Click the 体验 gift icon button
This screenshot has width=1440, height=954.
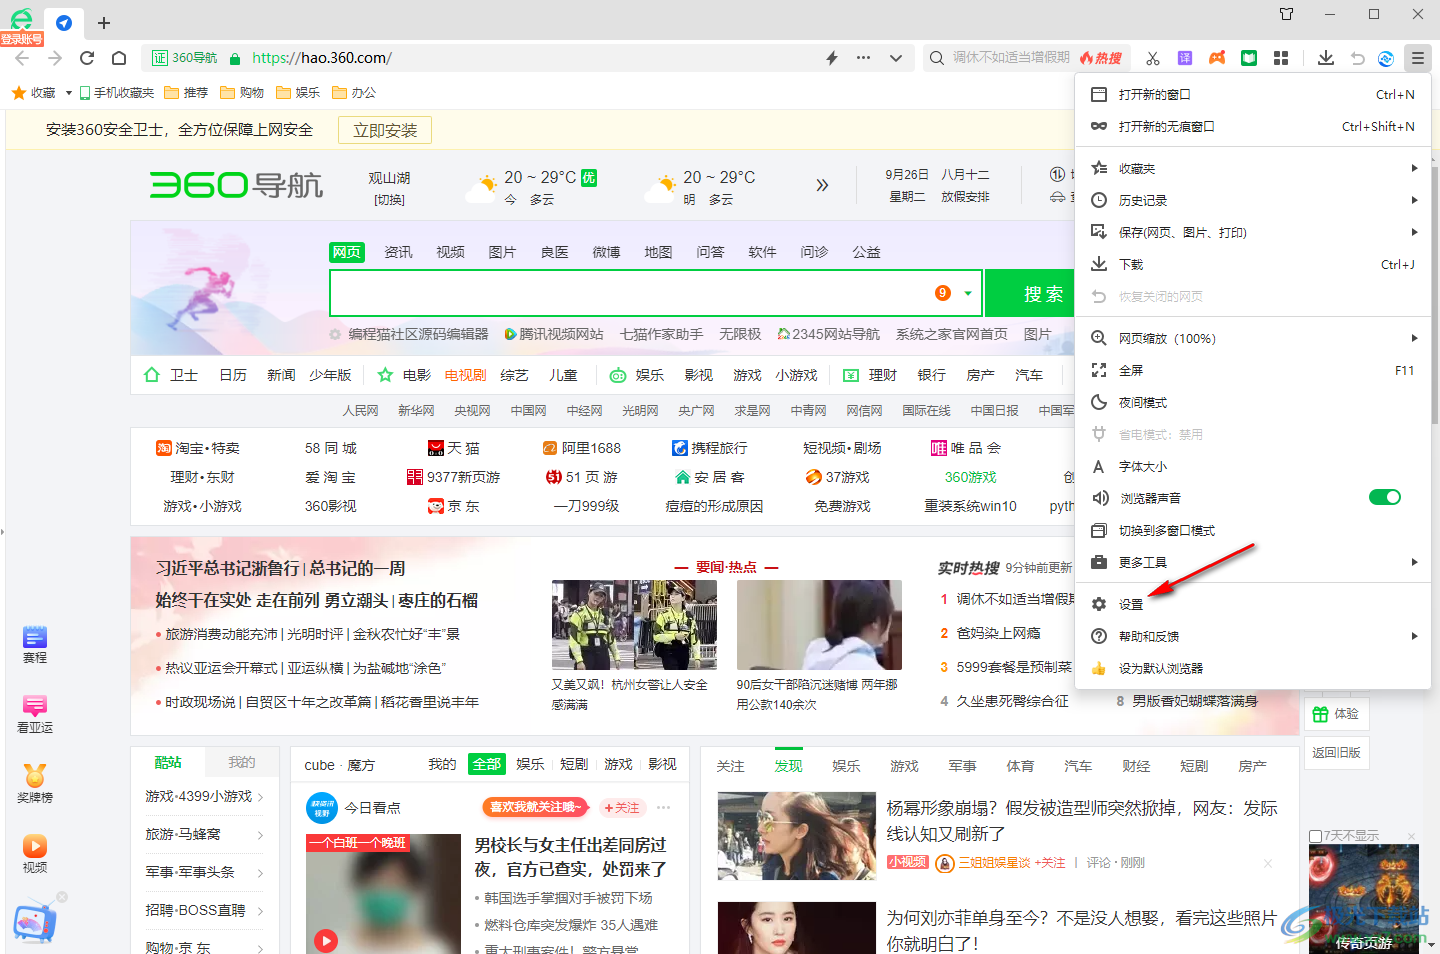click(x=1335, y=714)
